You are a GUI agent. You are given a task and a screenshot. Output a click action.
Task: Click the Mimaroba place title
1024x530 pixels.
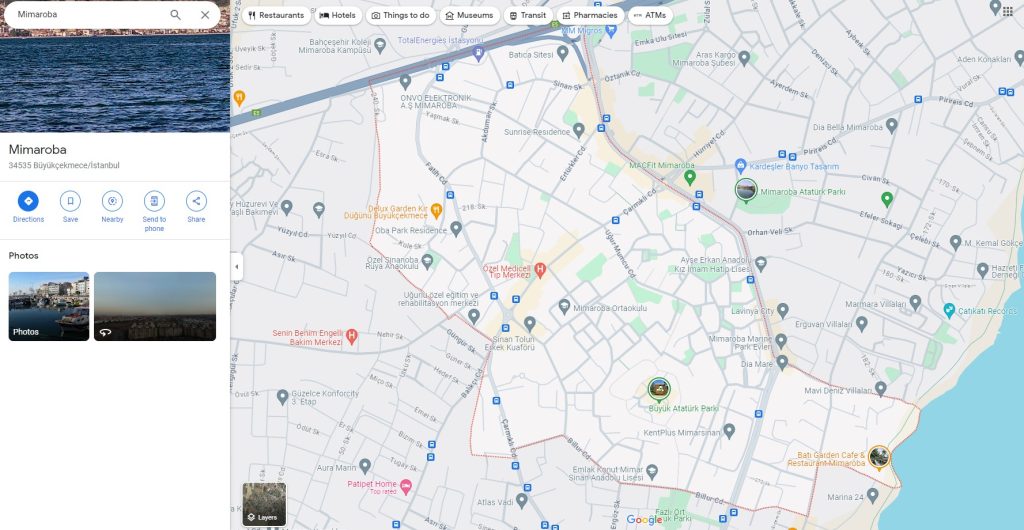[37, 149]
